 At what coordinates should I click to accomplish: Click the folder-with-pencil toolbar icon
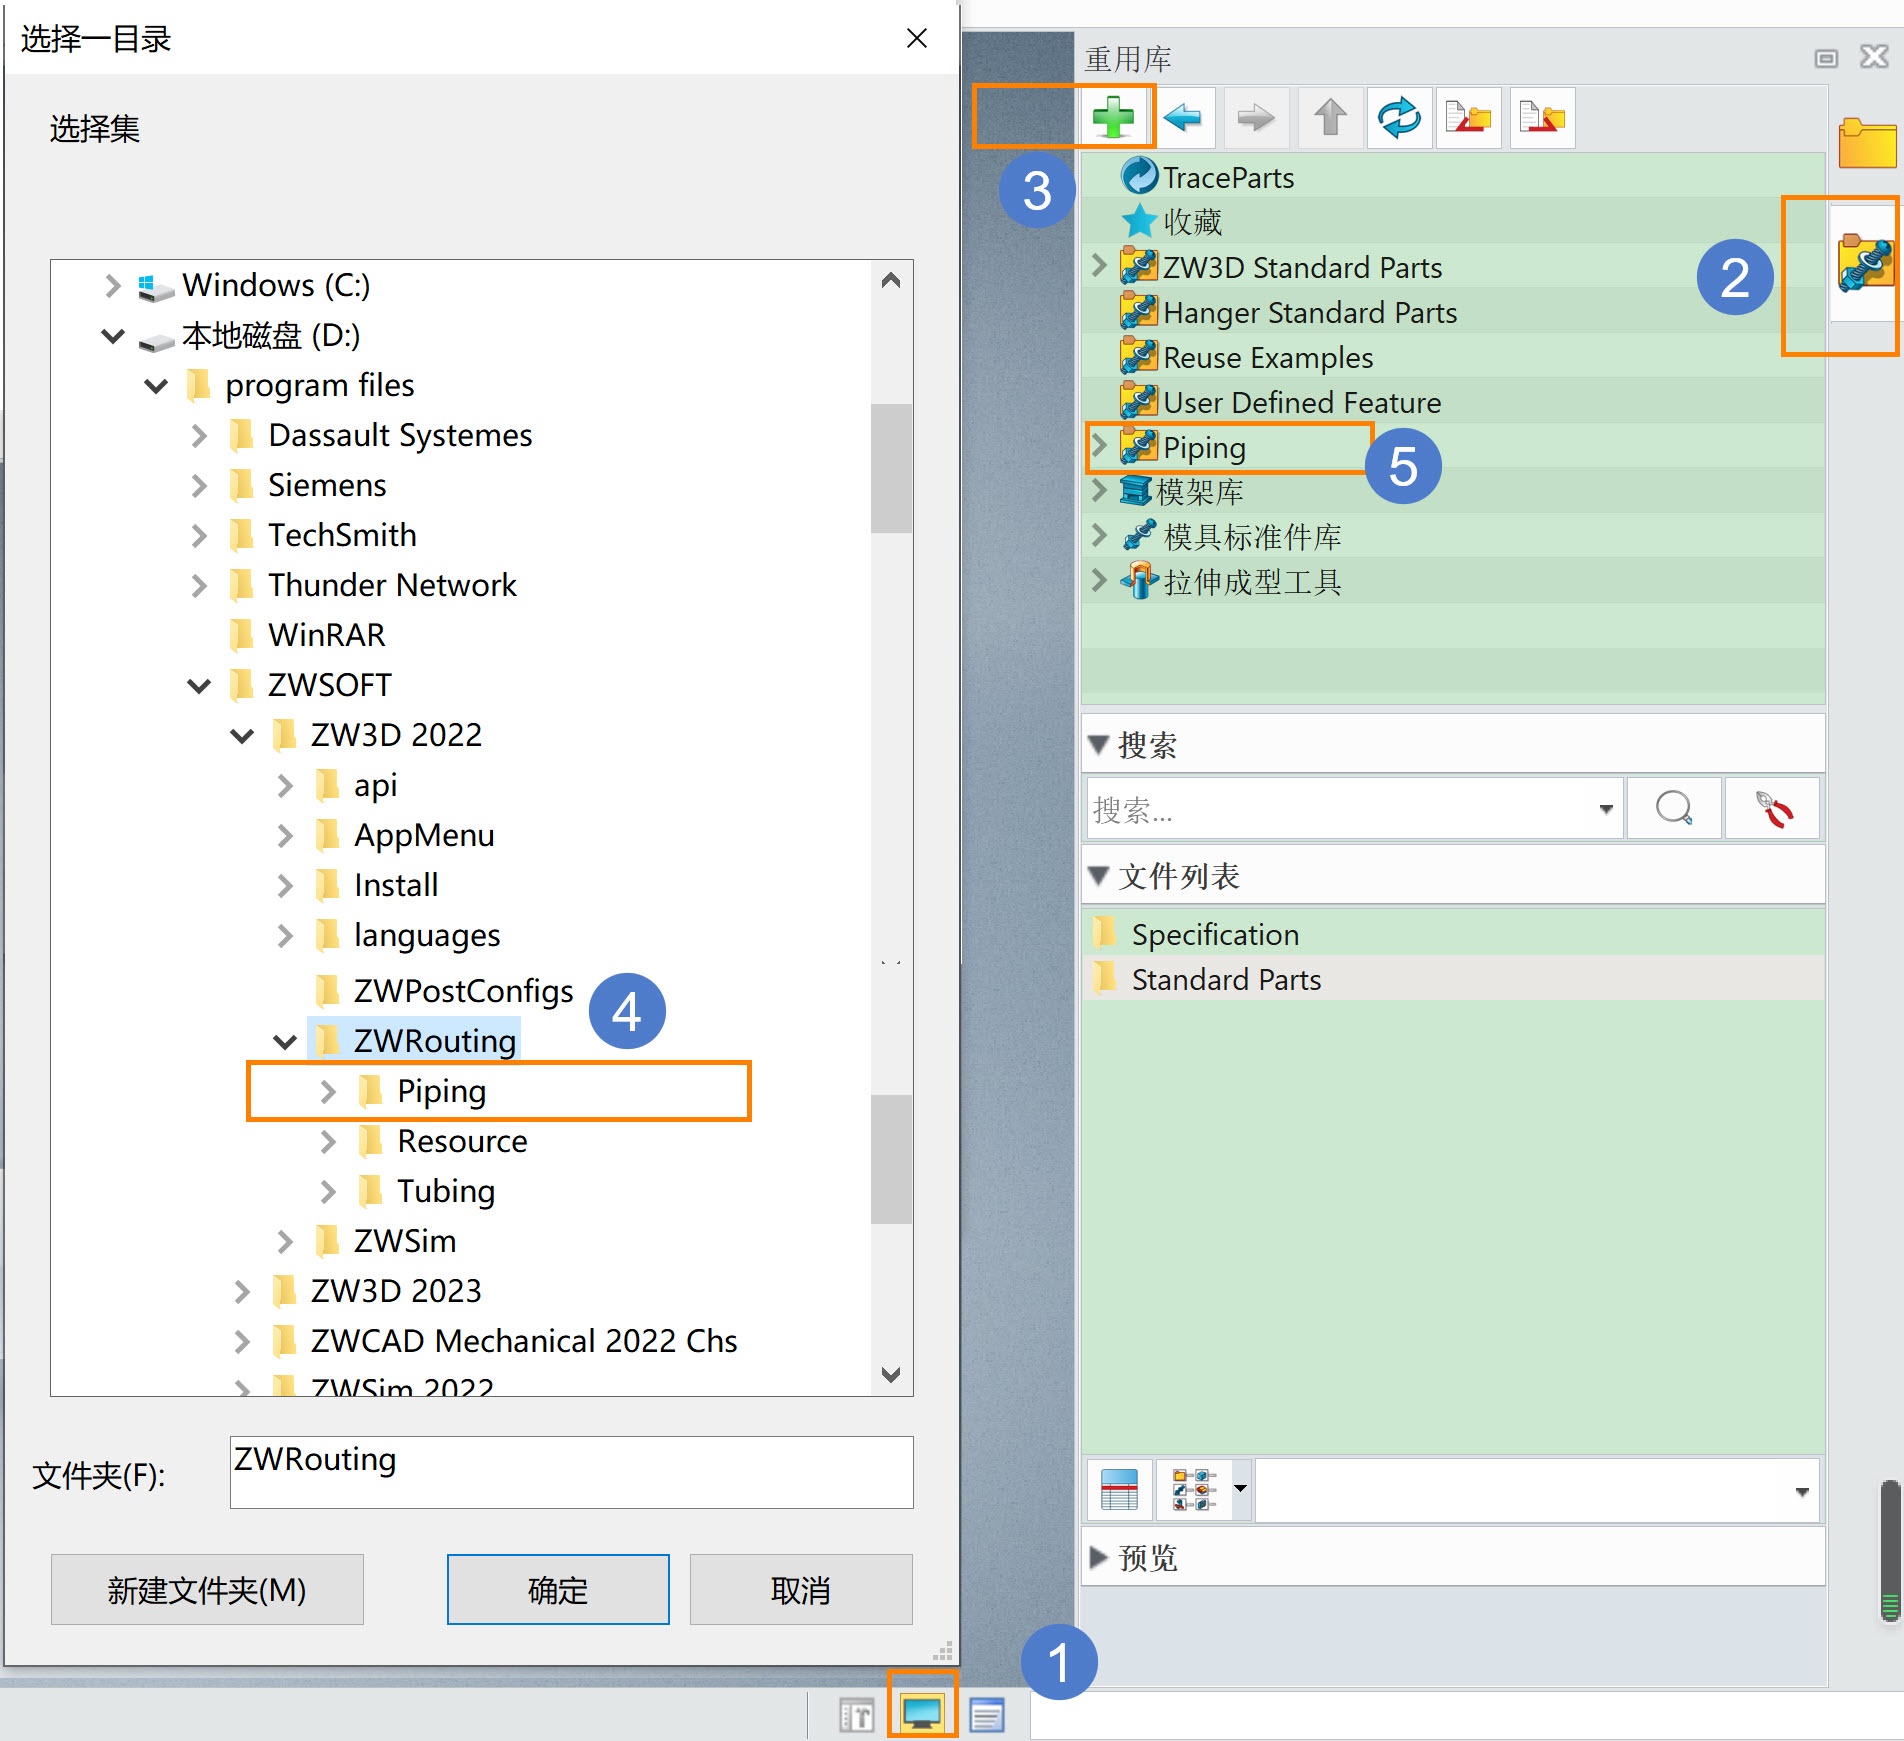pyautogui.click(x=1468, y=118)
